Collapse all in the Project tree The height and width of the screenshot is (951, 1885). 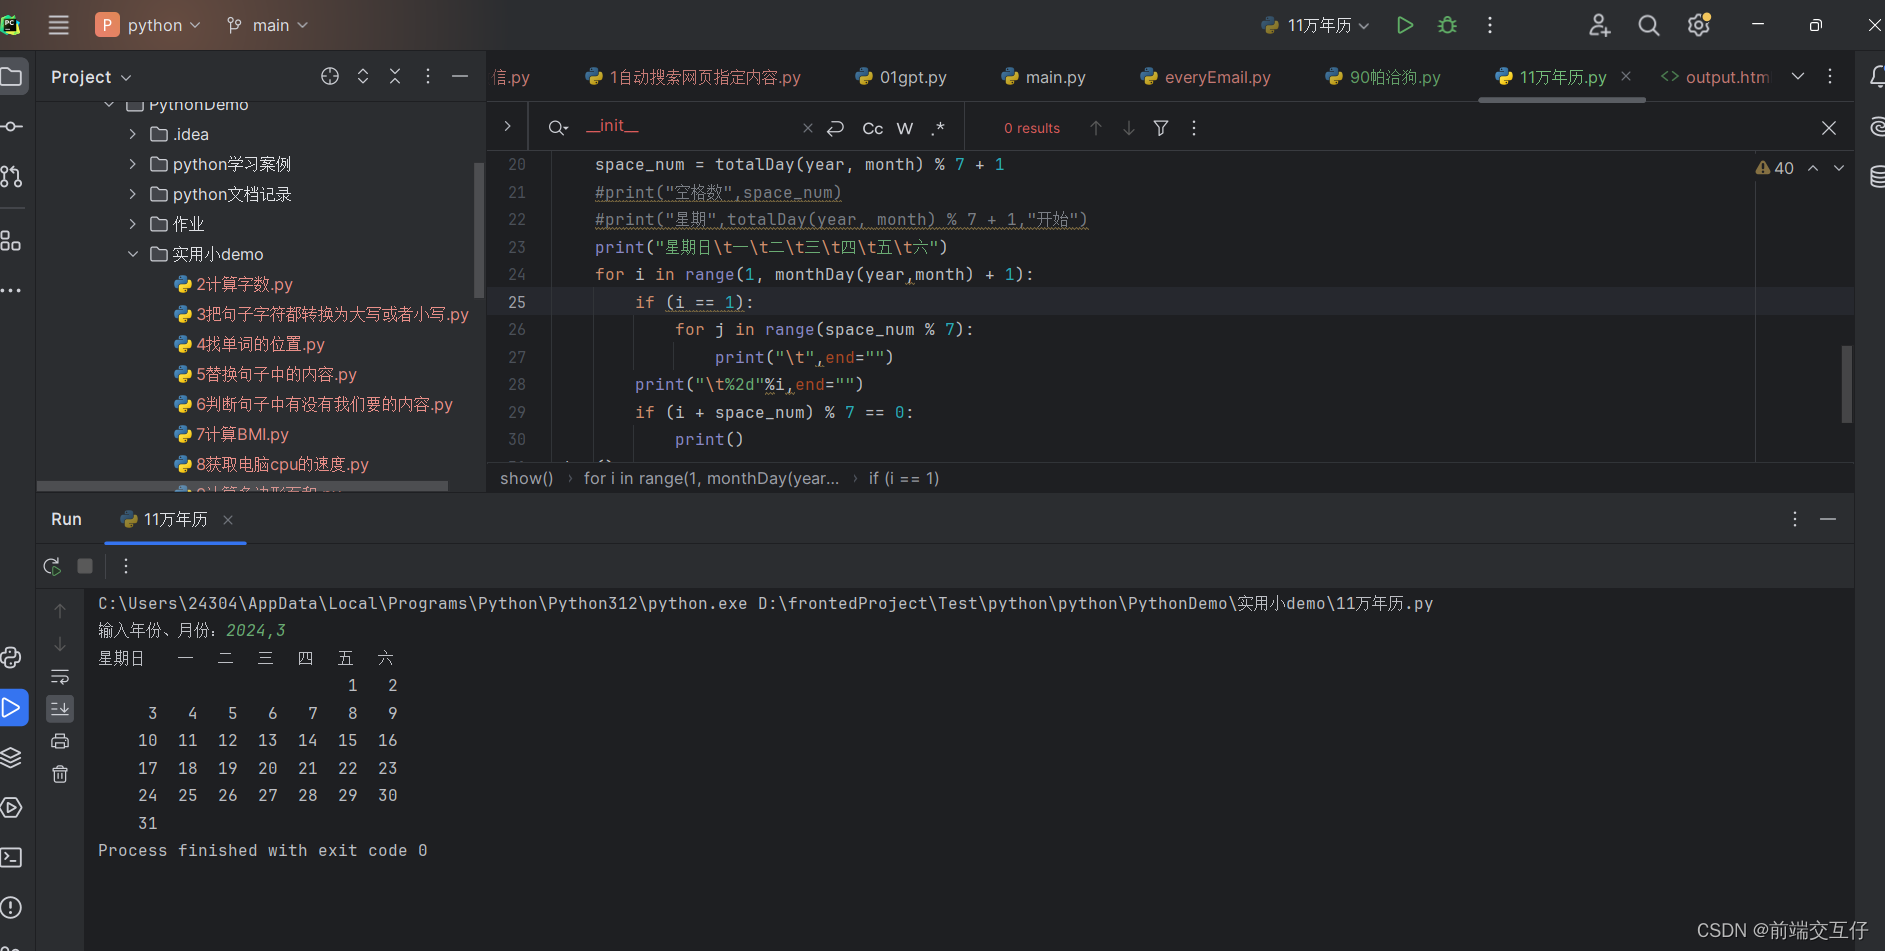point(395,76)
